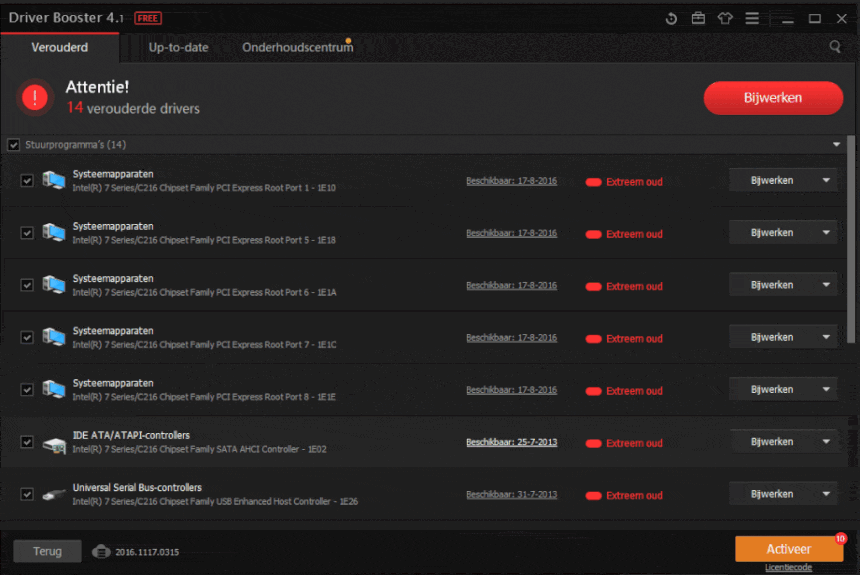Open Beschikbaar 17-8-2016 link for Root Port 1
The width and height of the screenshot is (860, 575).
(512, 181)
